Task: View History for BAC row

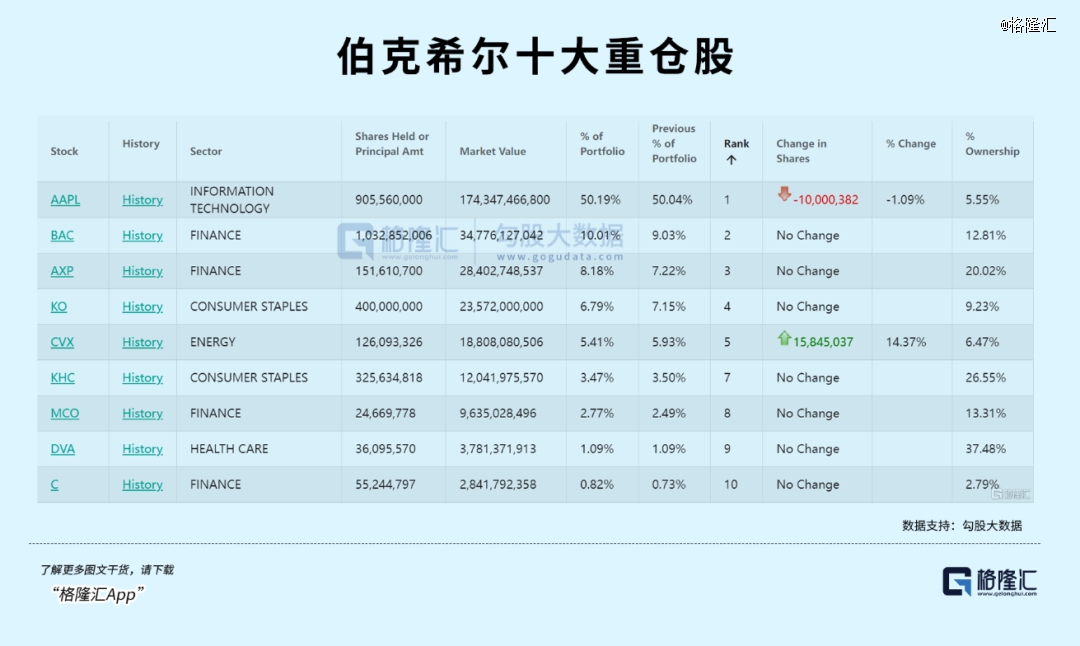Action: click(143, 236)
